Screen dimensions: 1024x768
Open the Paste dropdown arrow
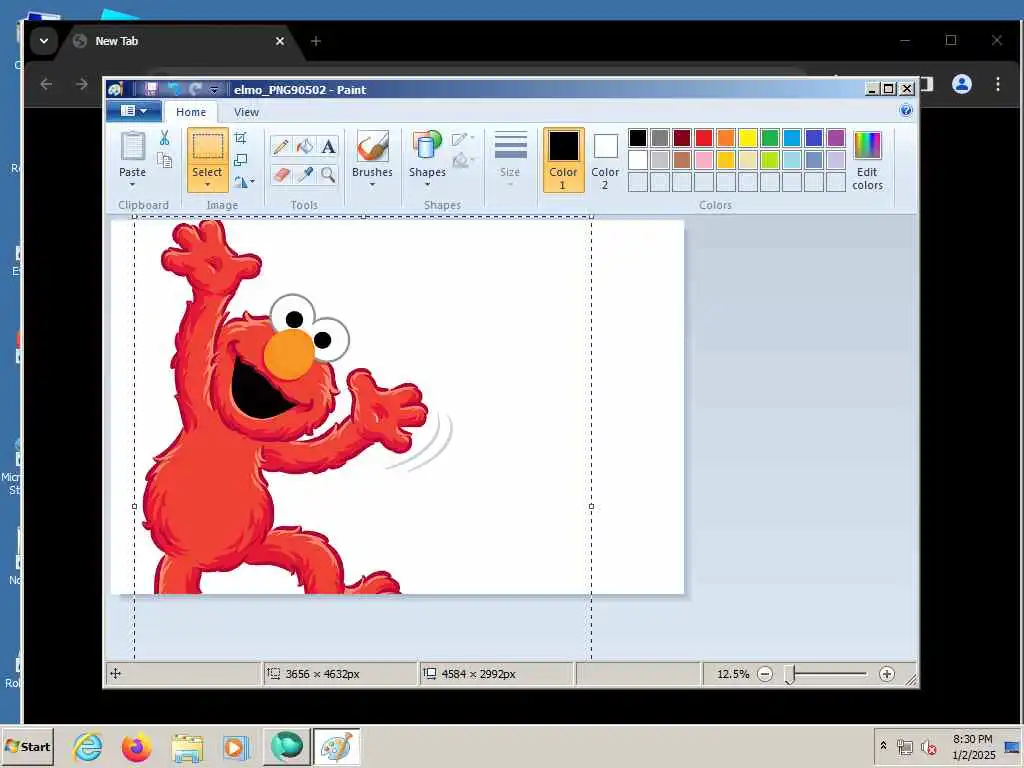pyautogui.click(x=133, y=185)
